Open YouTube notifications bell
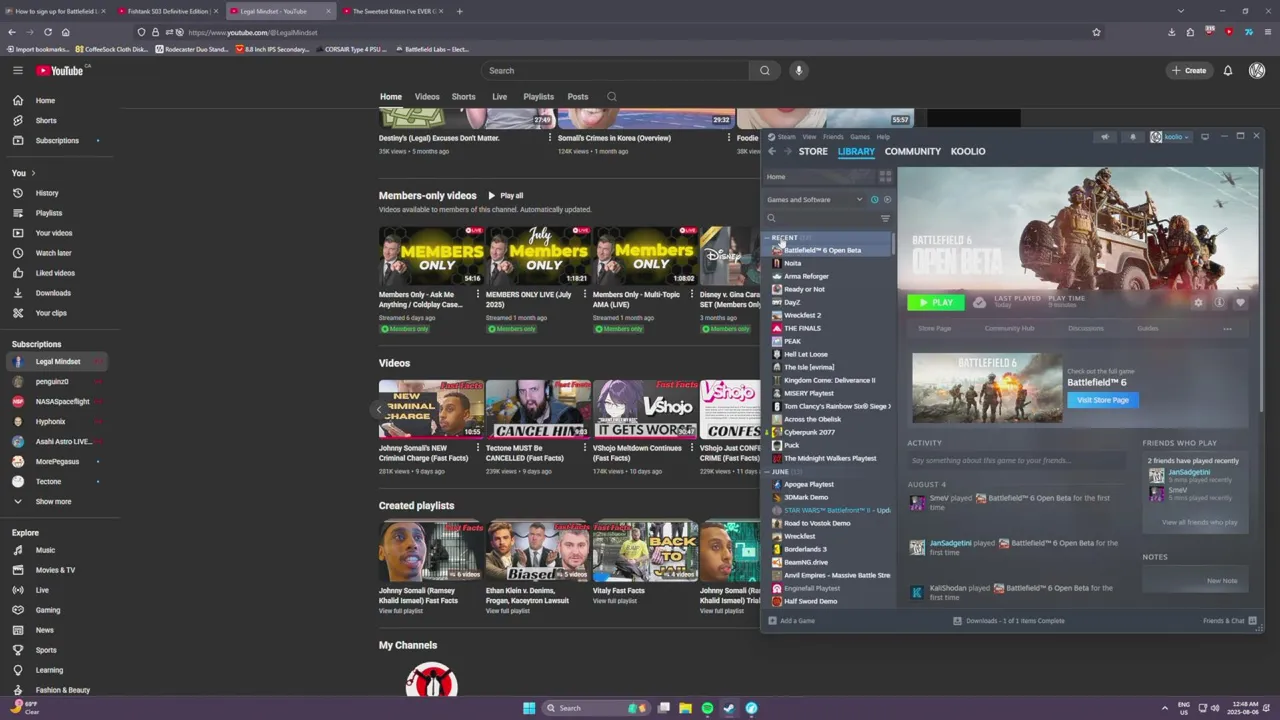This screenshot has height=720, width=1280. [1228, 70]
